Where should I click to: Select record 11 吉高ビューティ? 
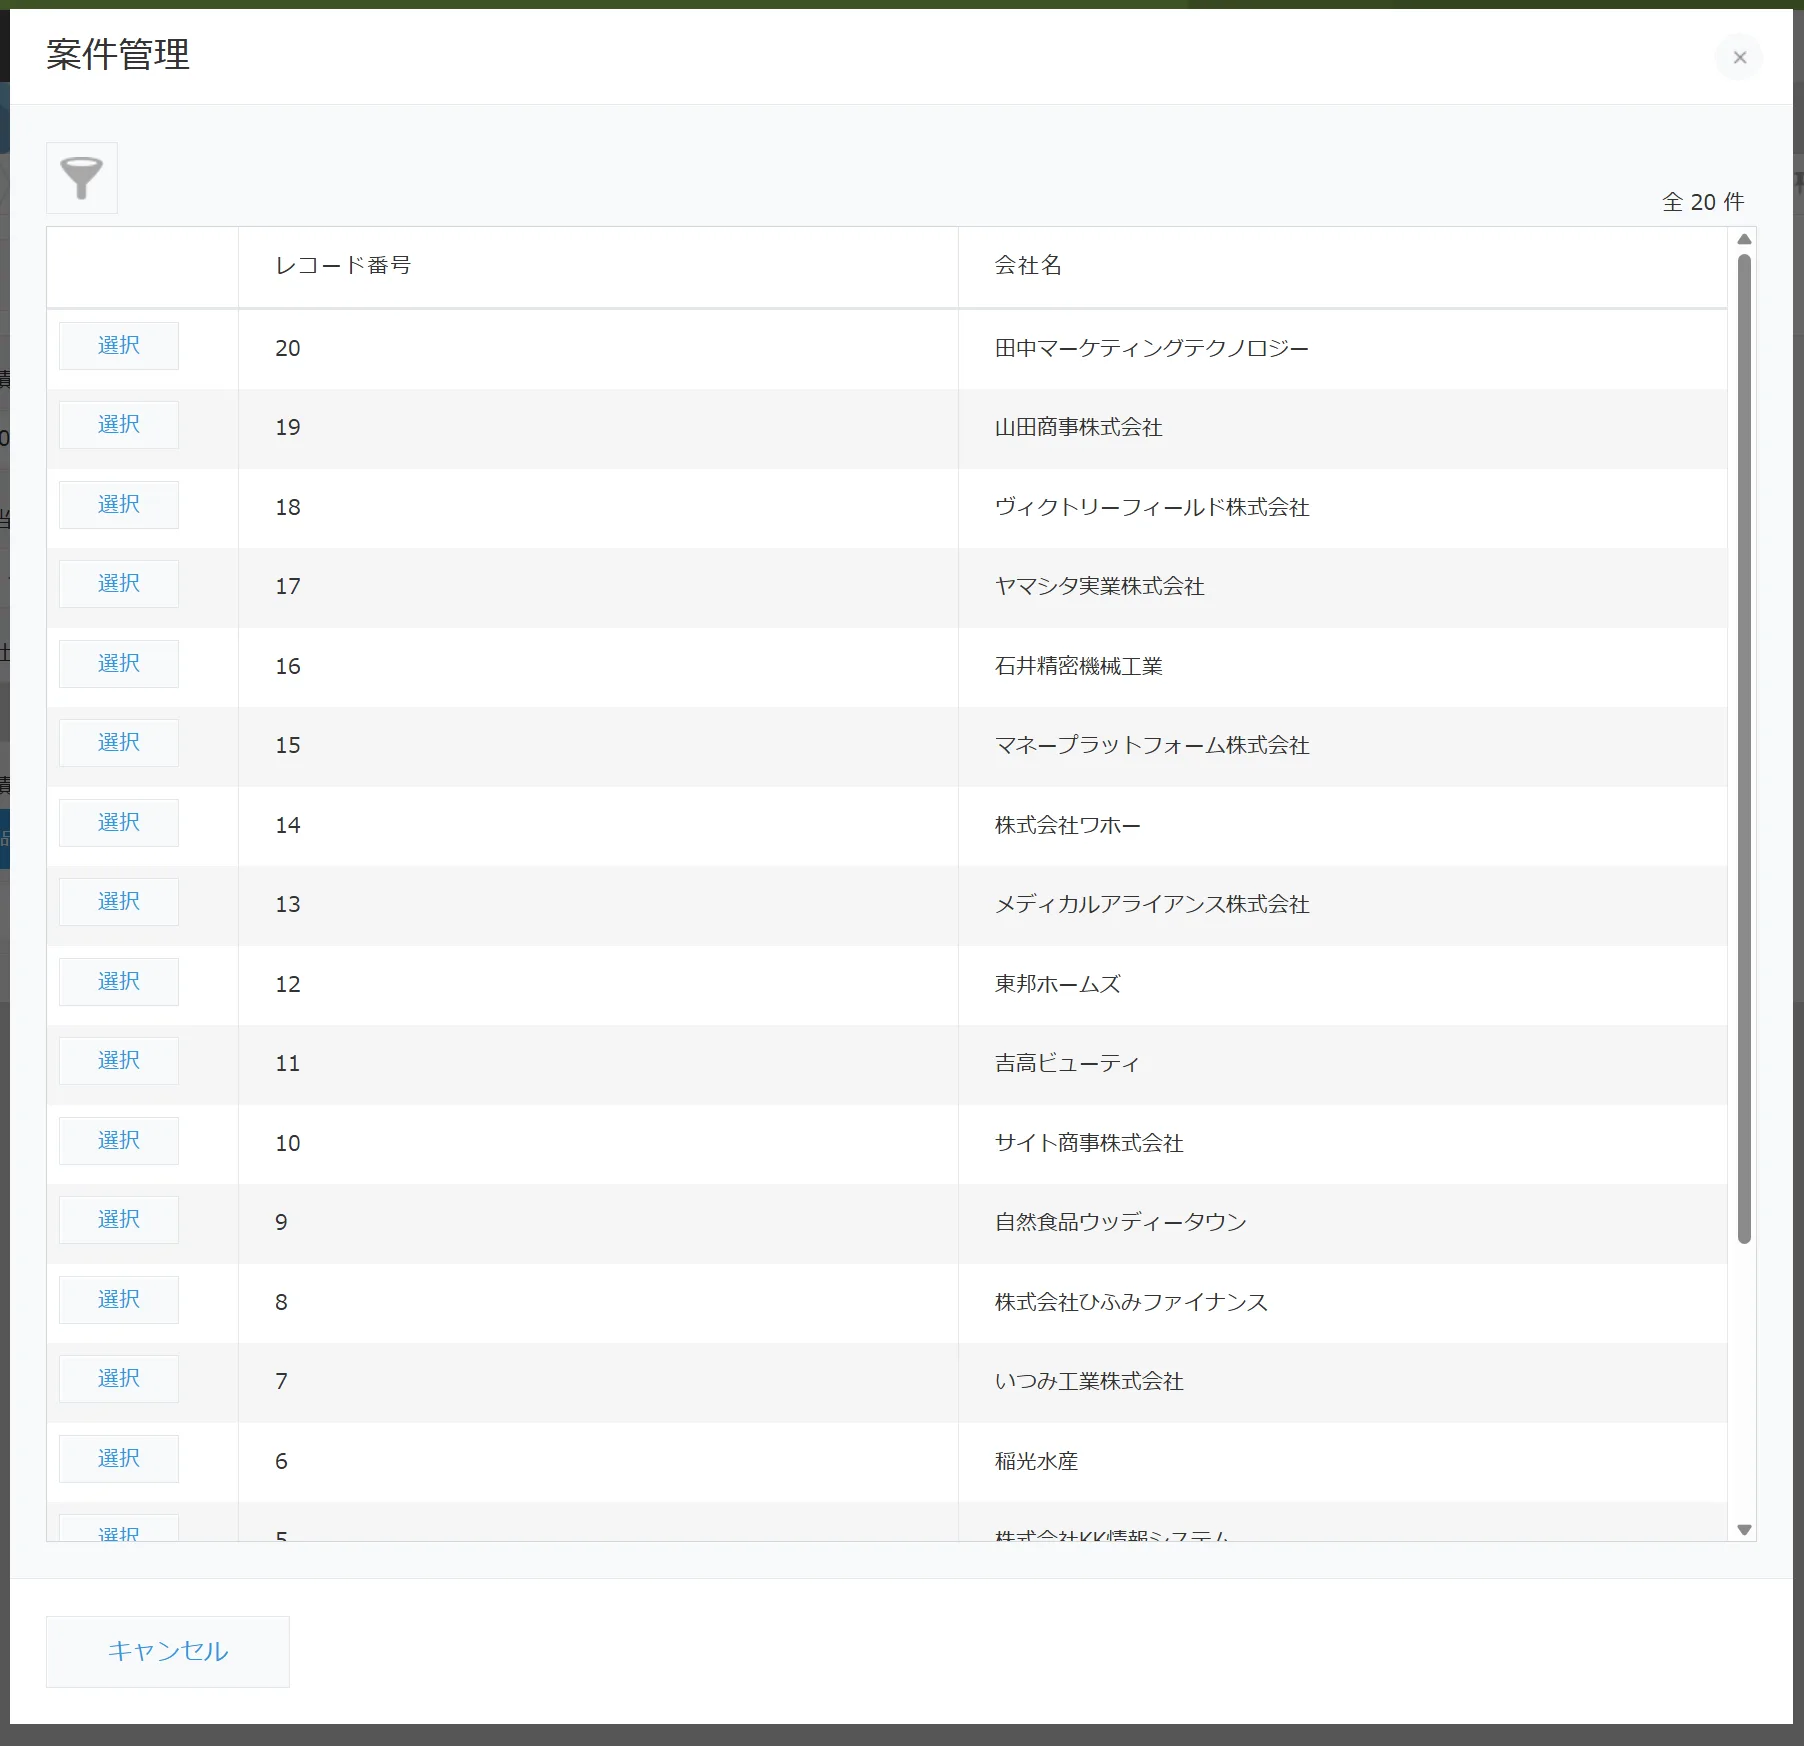point(119,1061)
